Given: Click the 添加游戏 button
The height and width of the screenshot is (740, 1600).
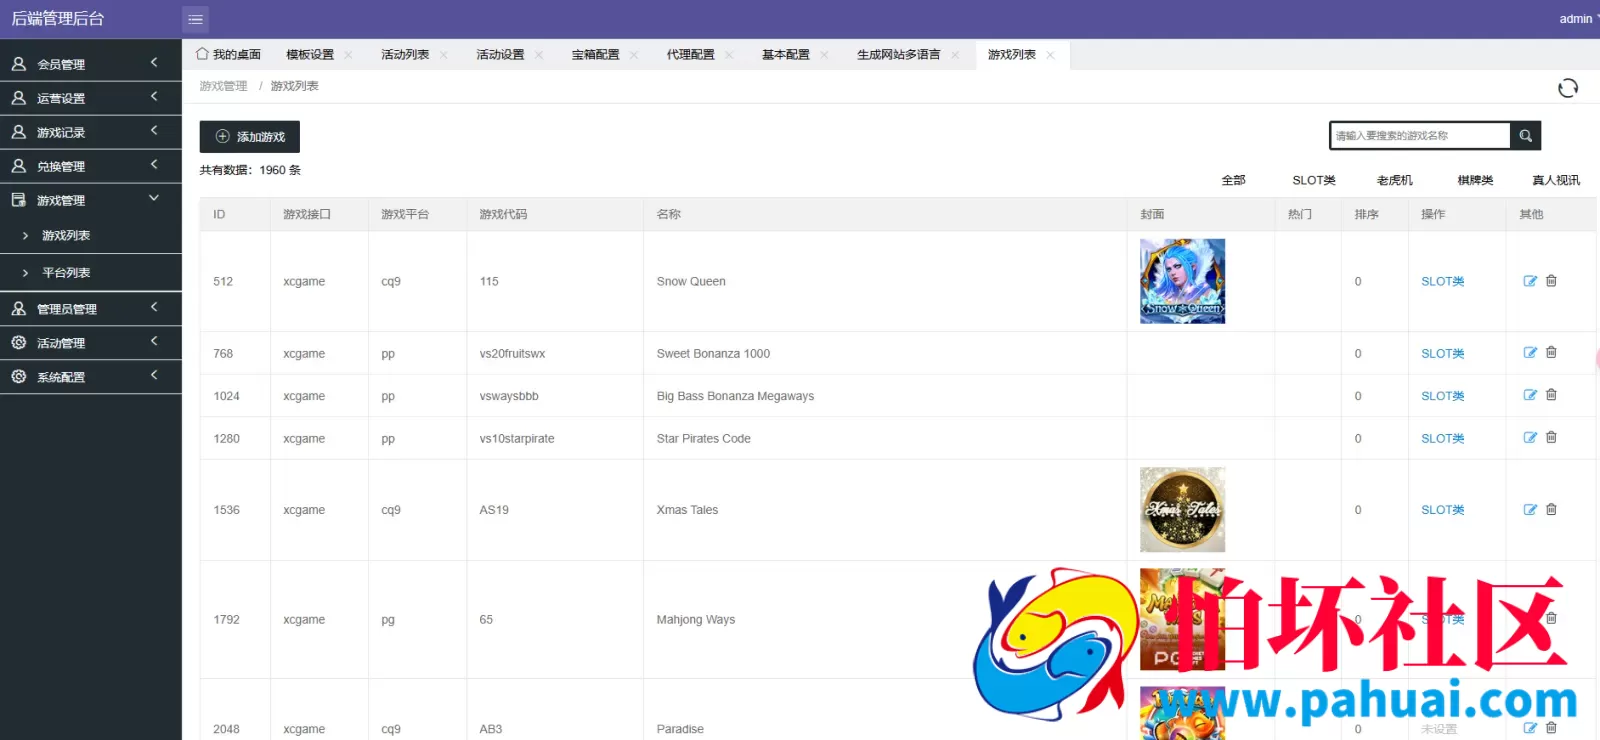Looking at the screenshot, I should [250, 137].
